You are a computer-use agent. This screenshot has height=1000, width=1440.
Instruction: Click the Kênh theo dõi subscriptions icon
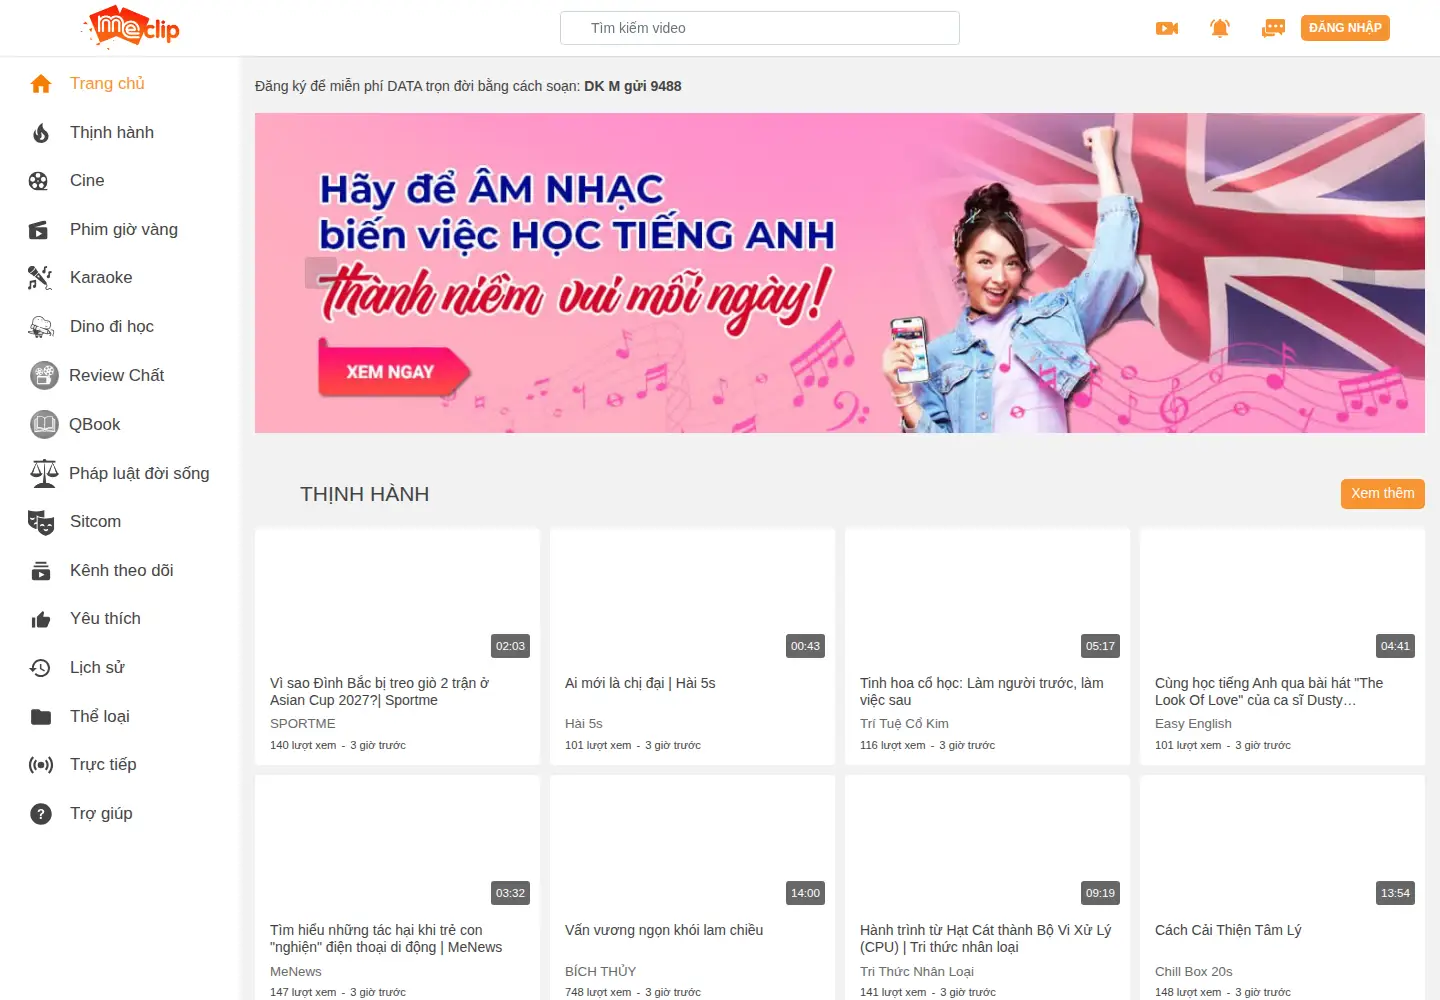pos(41,571)
